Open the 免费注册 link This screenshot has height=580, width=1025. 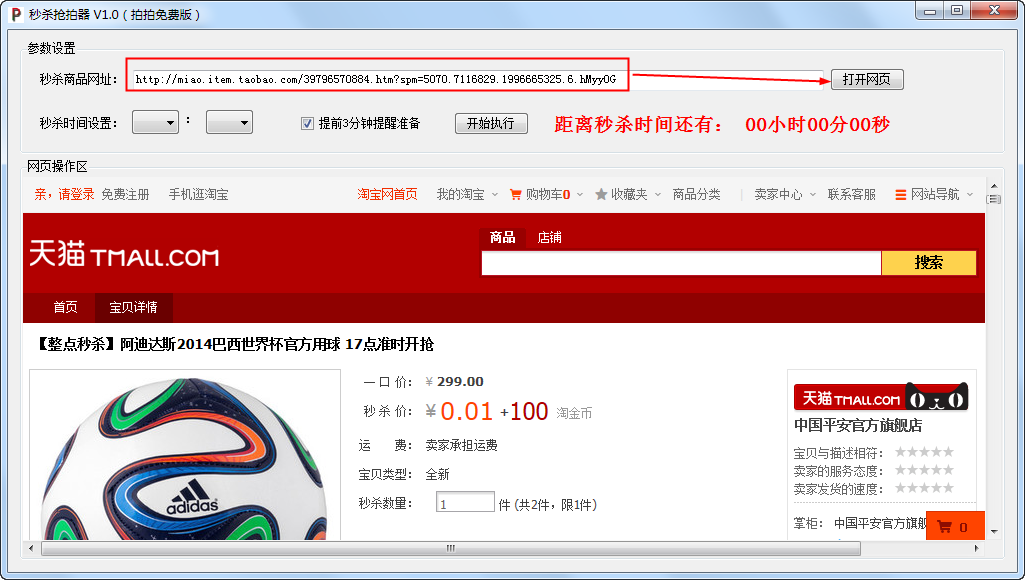pos(125,194)
